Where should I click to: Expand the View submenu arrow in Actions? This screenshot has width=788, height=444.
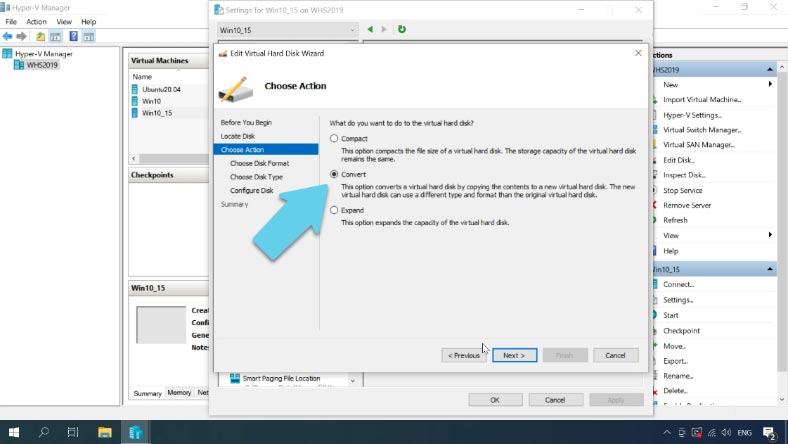770,235
